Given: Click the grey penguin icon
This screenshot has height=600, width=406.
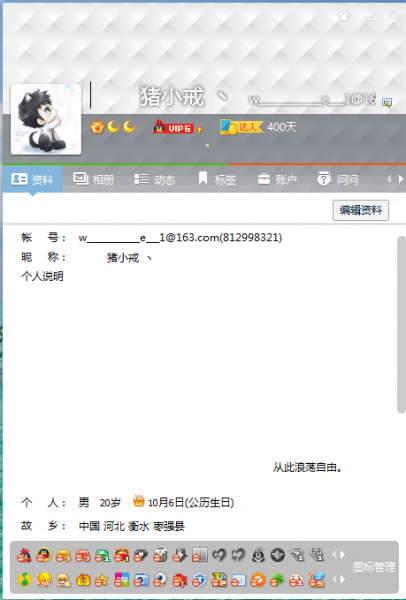Looking at the screenshot, I should [x=258, y=554].
